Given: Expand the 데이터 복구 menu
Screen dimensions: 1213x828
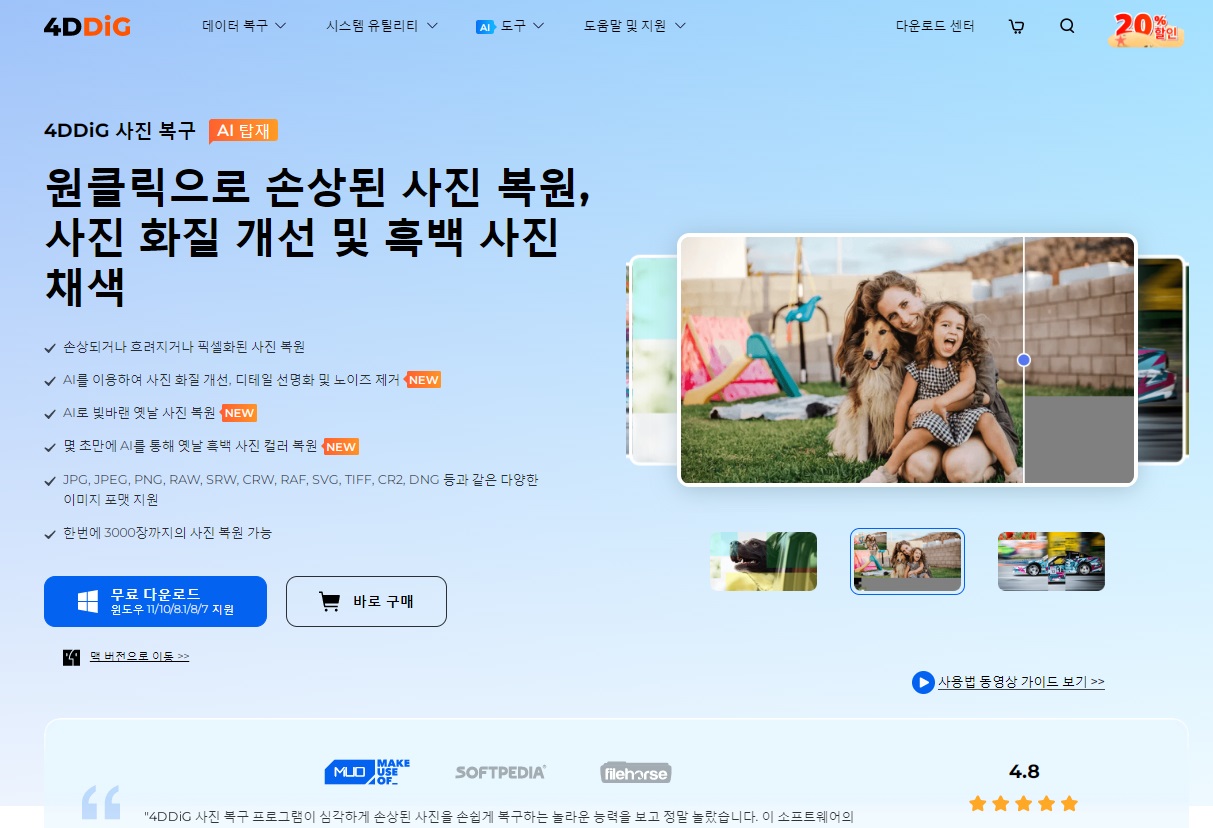Looking at the screenshot, I should point(244,26).
